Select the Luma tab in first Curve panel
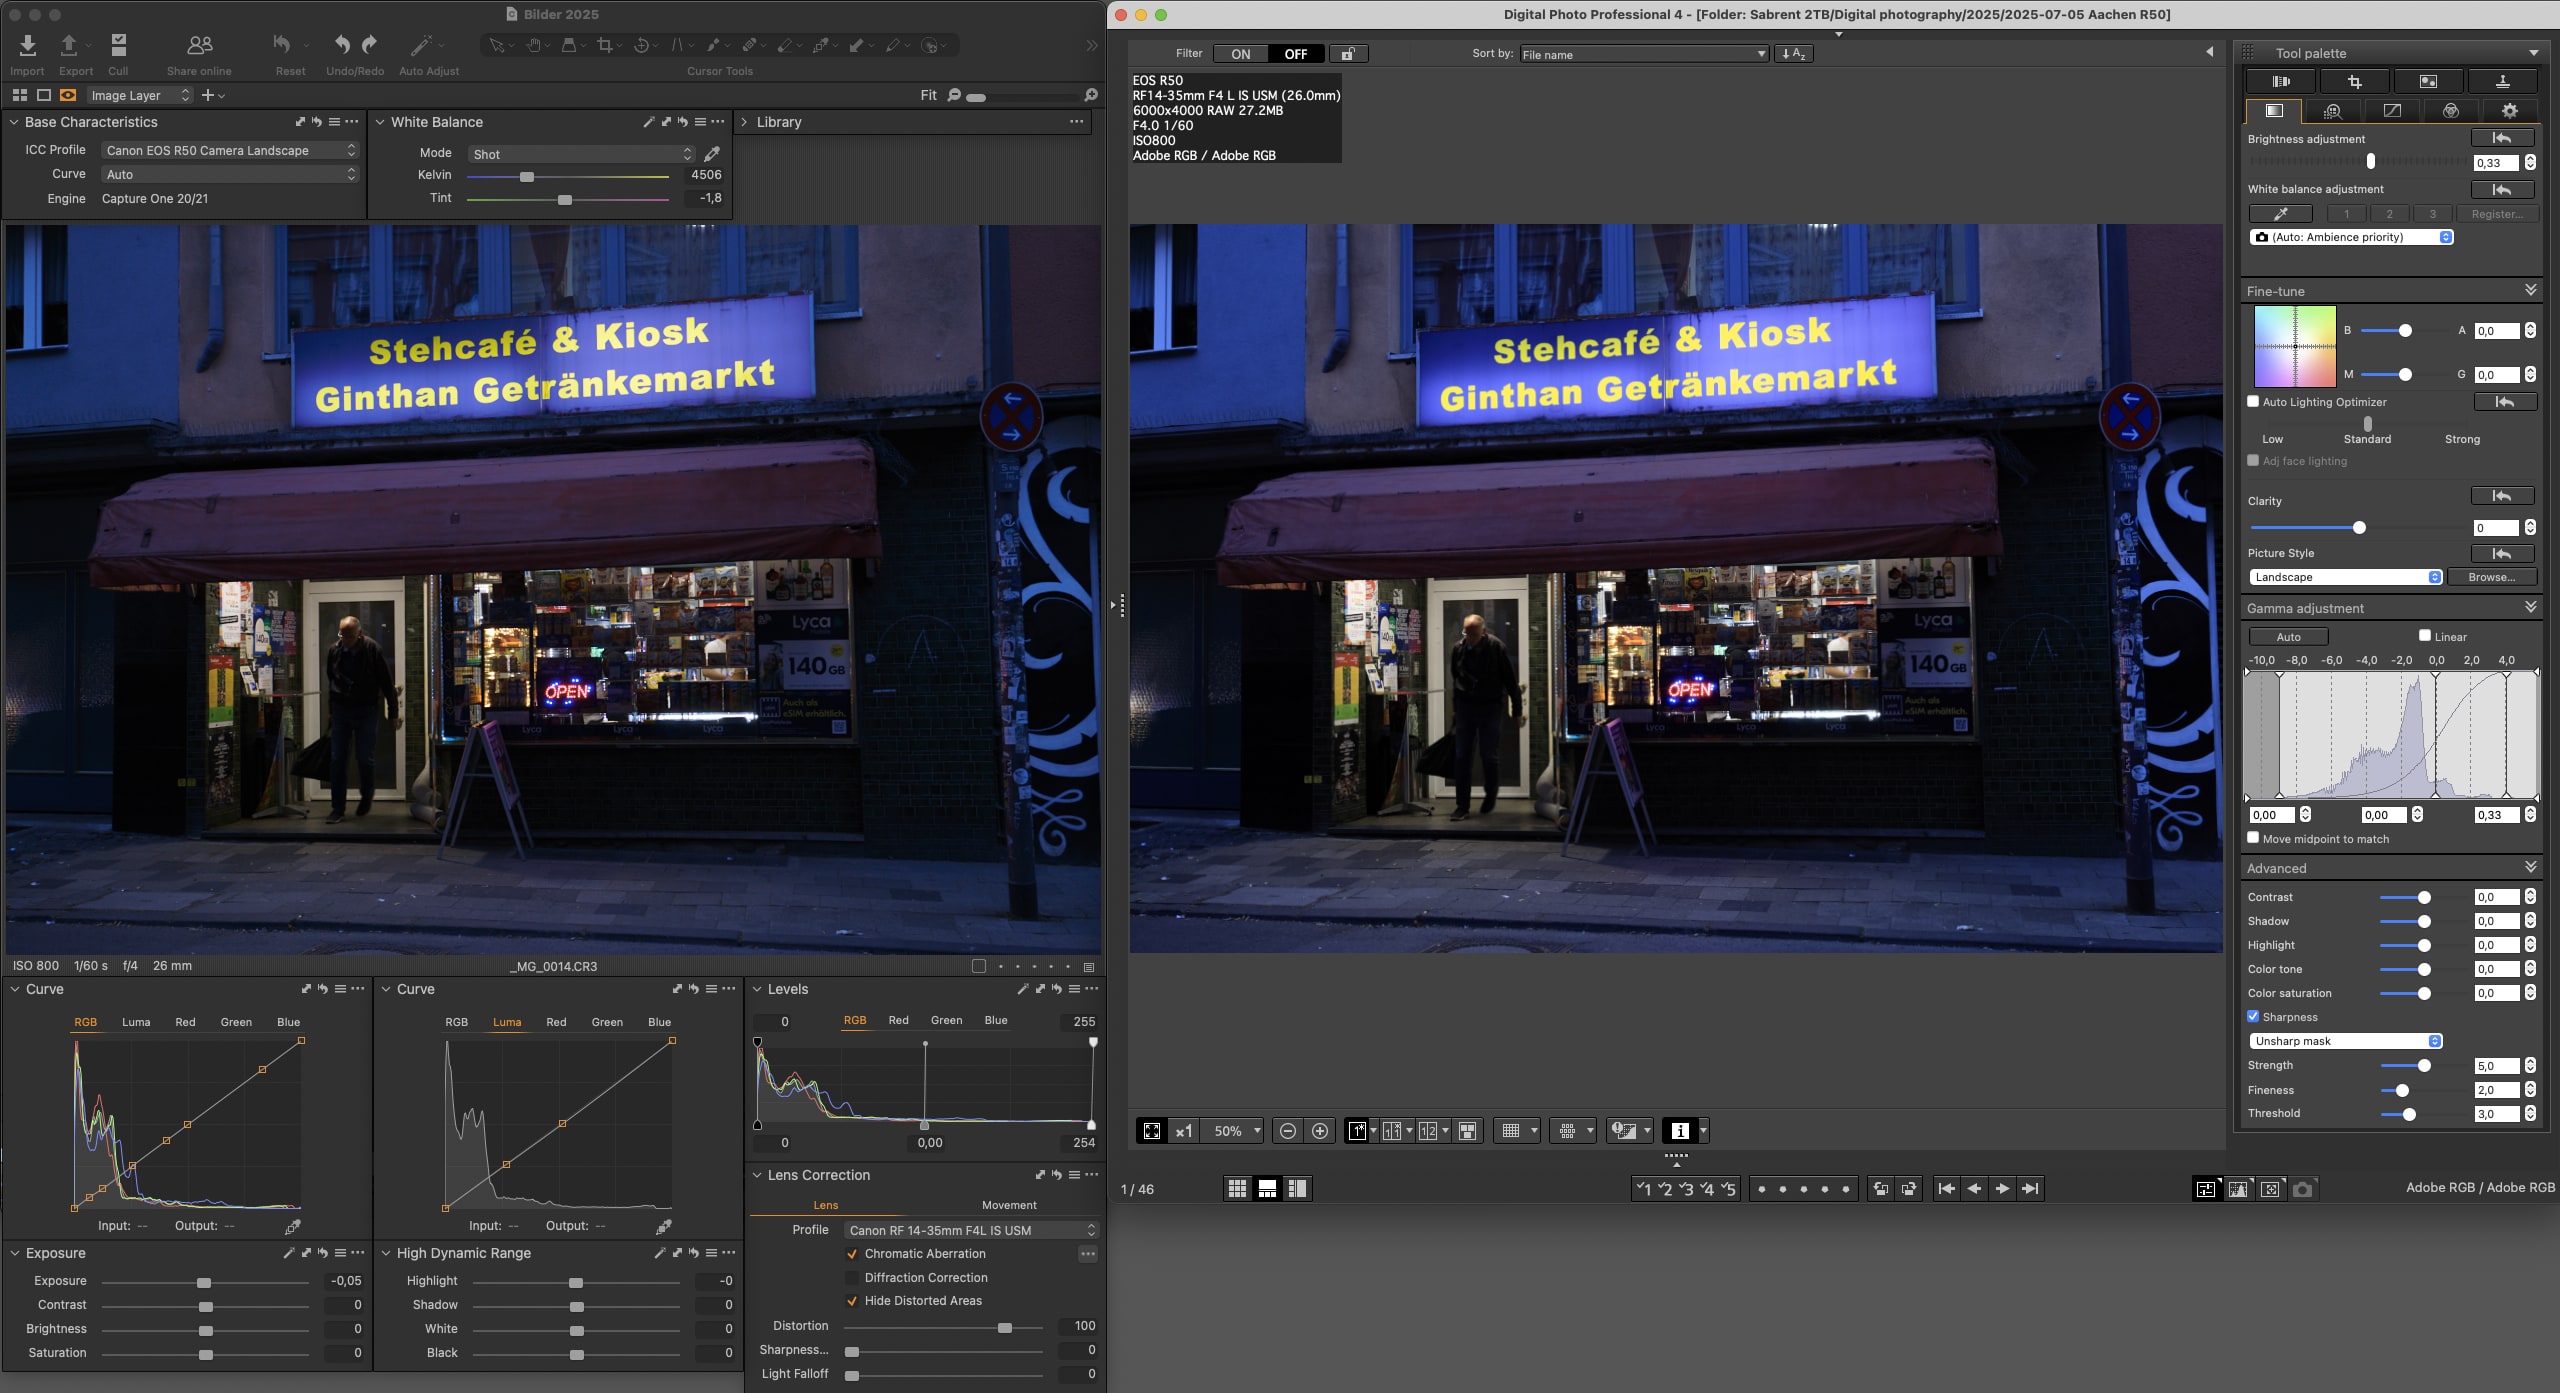2560x1393 pixels. point(136,1022)
